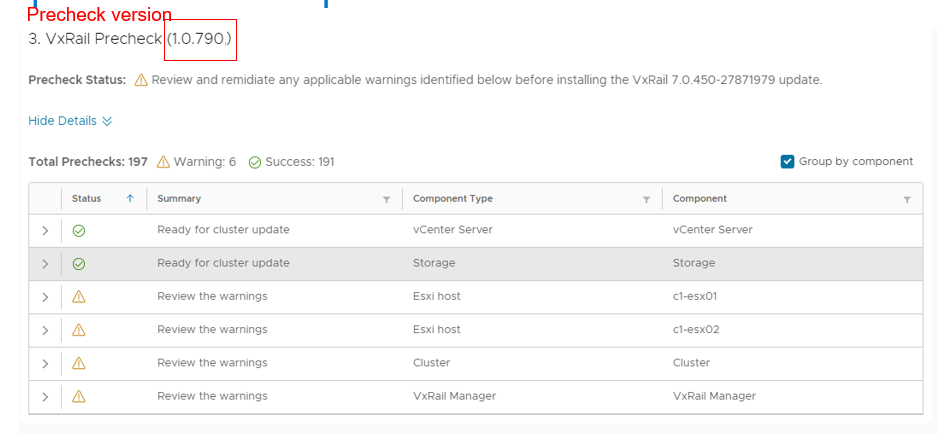The image size is (937, 434).
Task: Click the c1-esx01 warning status icon
Action: click(79, 297)
